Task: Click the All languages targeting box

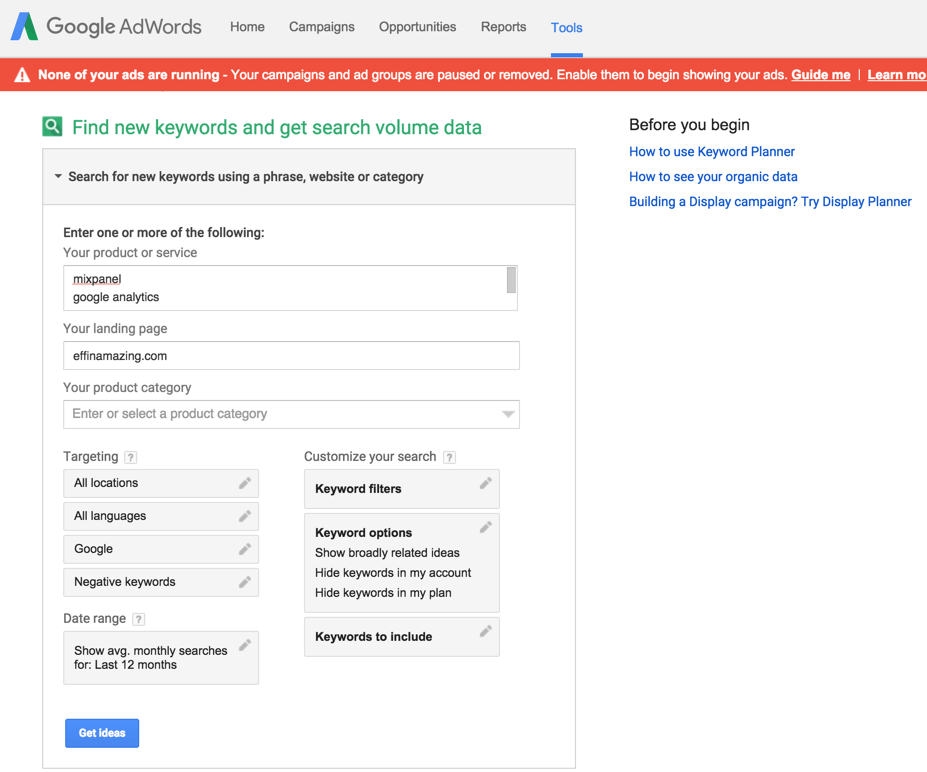Action: pos(161,517)
